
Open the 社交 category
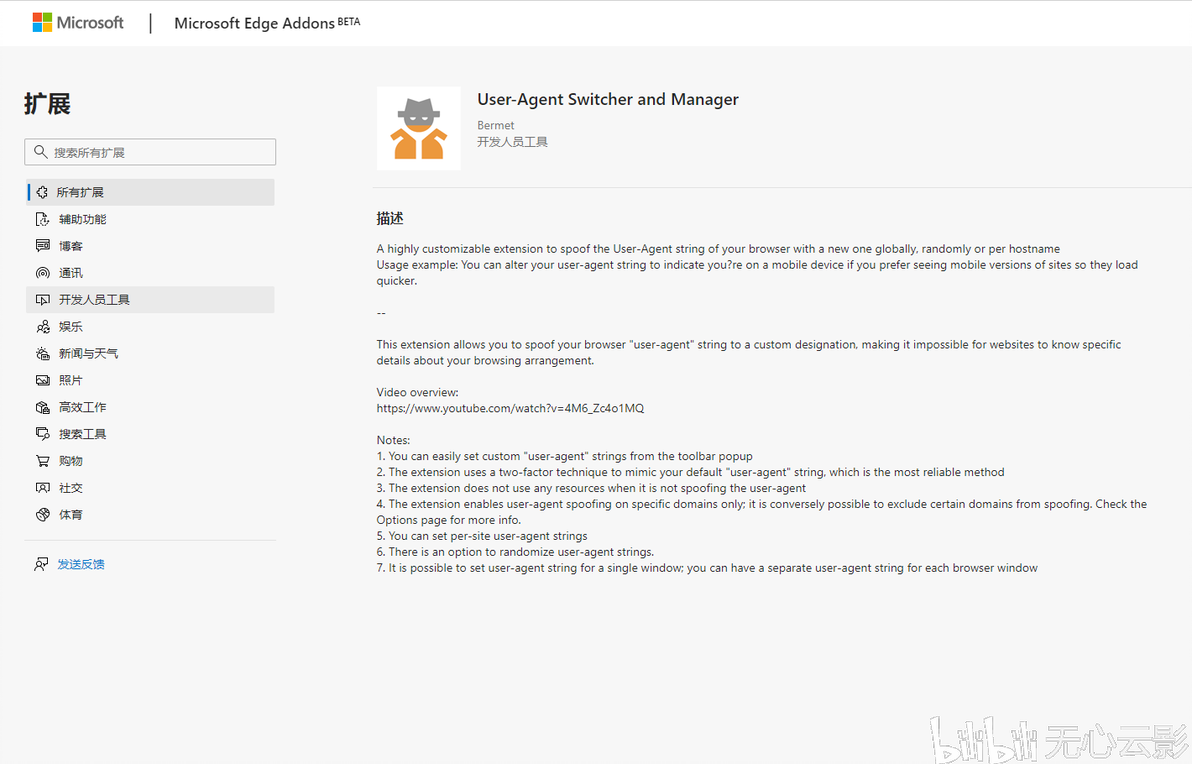pos(70,488)
